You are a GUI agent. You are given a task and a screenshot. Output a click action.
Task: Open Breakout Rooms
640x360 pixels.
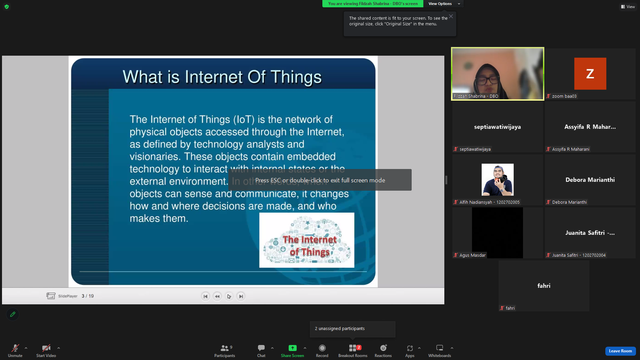tap(353, 350)
